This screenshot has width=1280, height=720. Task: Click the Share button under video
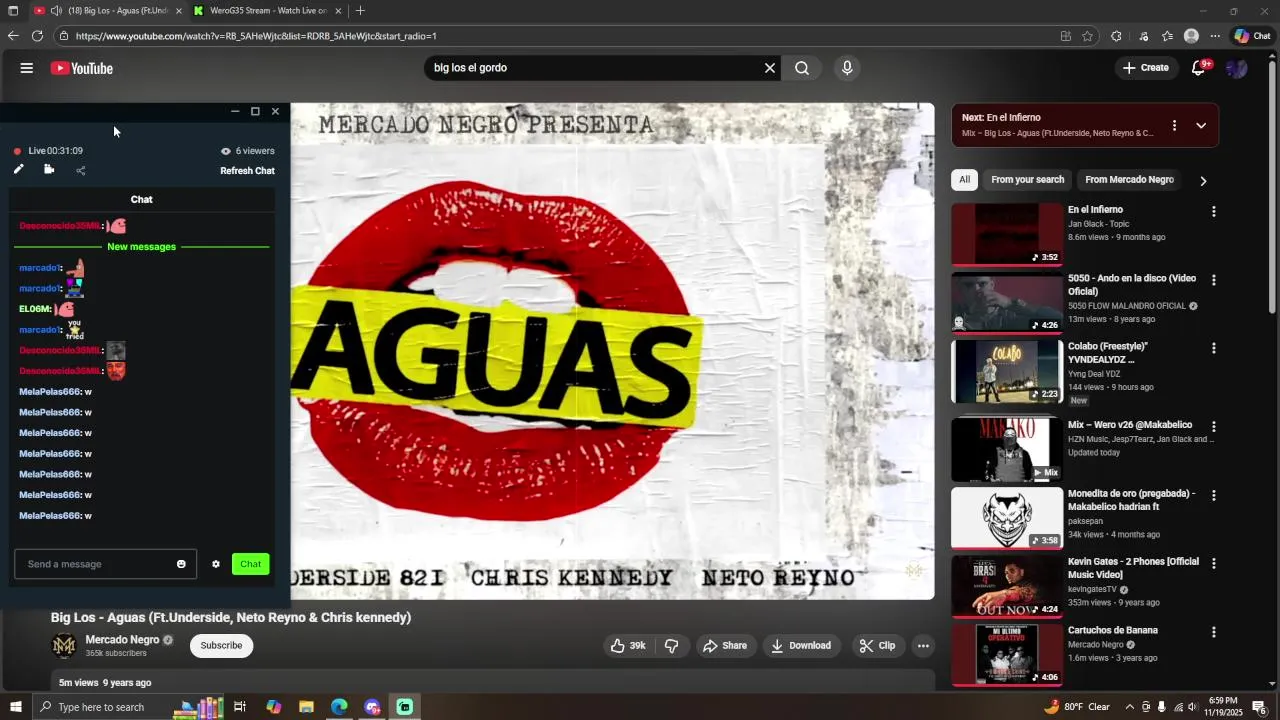point(725,646)
